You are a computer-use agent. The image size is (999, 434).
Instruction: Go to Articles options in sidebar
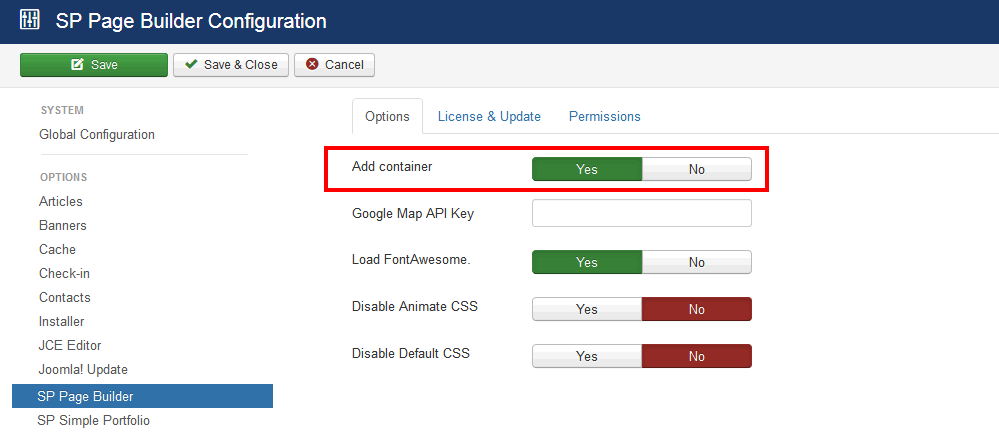pyautogui.click(x=61, y=201)
